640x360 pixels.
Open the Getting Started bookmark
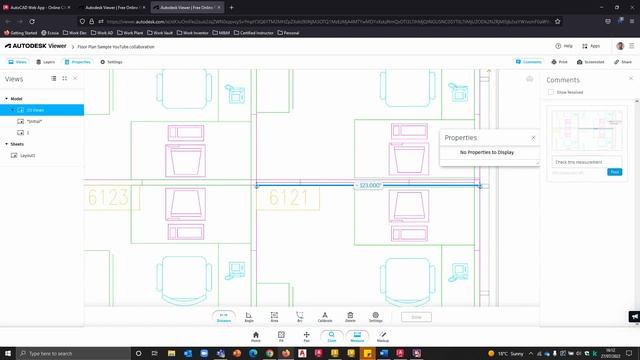(x=20, y=33)
